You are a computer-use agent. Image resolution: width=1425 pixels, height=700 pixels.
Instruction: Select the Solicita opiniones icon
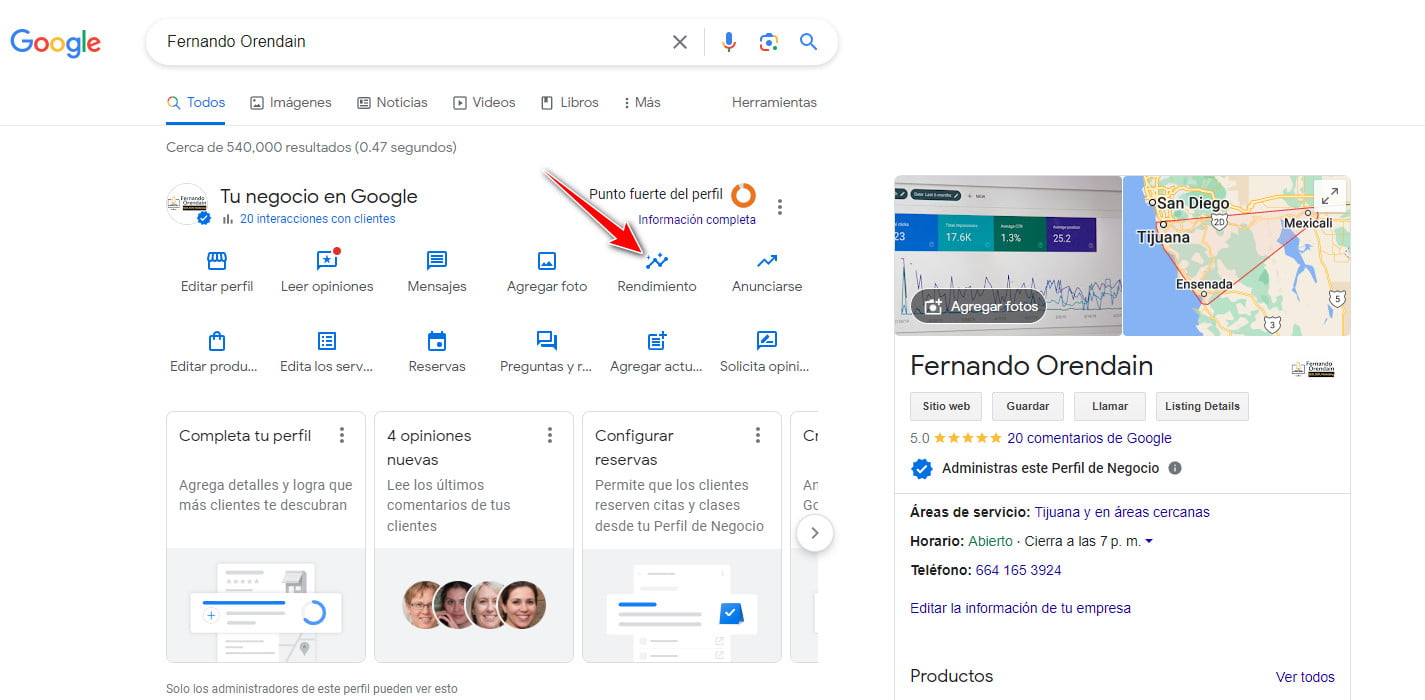pyautogui.click(x=765, y=342)
